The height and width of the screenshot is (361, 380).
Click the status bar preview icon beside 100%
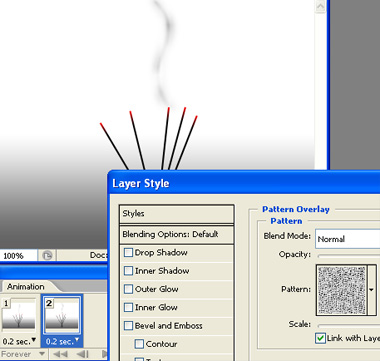tap(47, 256)
